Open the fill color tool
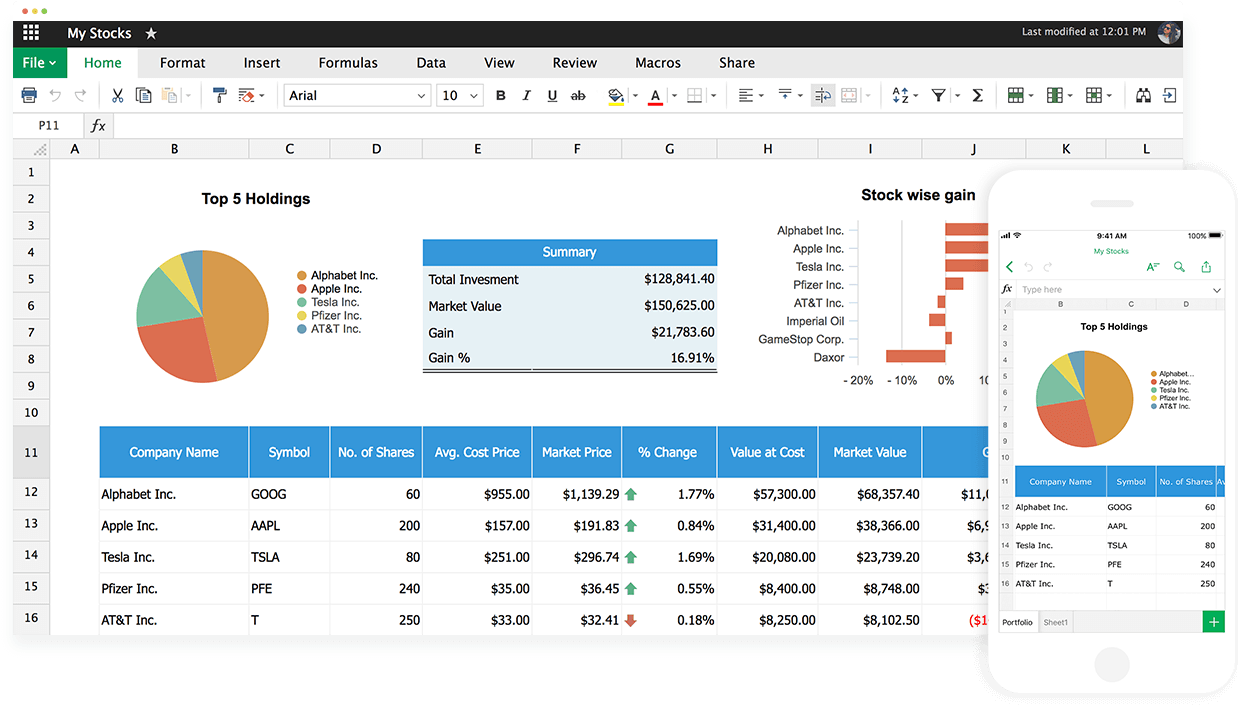Viewport: 1238px width, 705px height. tap(618, 95)
